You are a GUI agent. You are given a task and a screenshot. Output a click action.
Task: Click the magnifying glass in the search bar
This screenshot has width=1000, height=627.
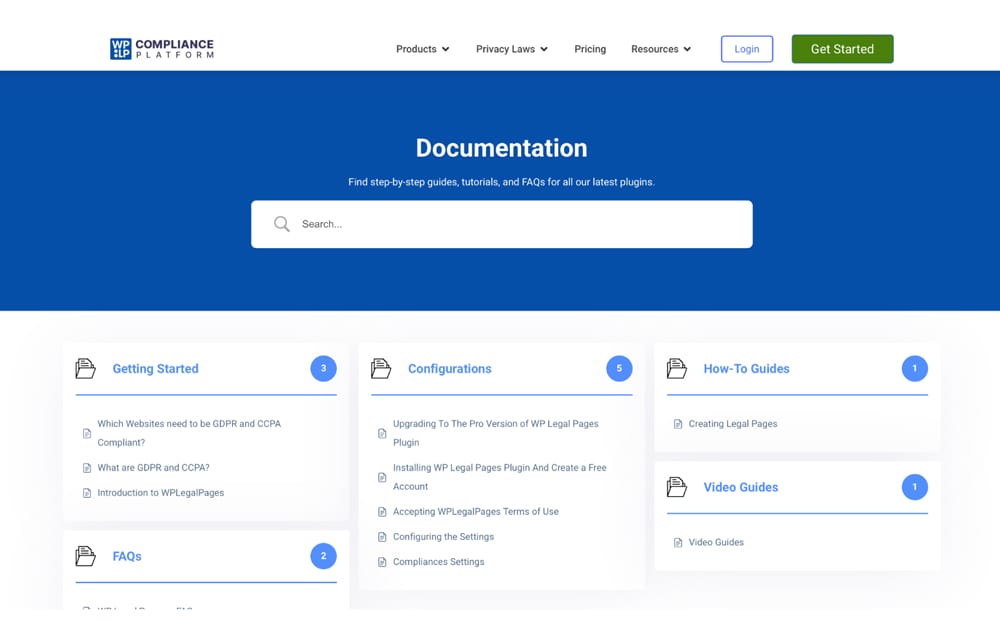click(x=281, y=223)
